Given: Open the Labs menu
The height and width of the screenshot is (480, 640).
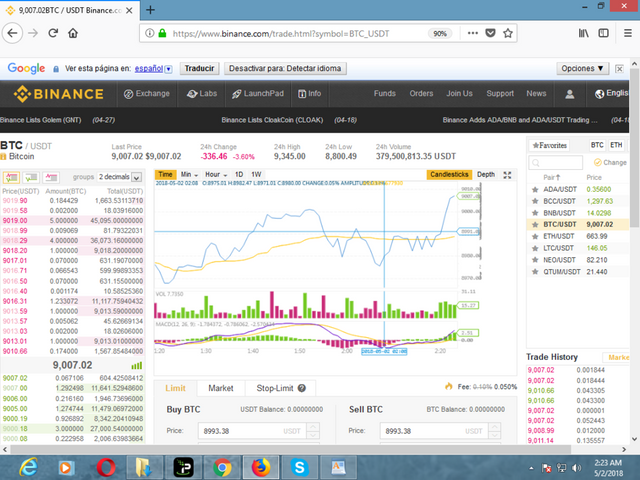Looking at the screenshot, I should [202, 94].
